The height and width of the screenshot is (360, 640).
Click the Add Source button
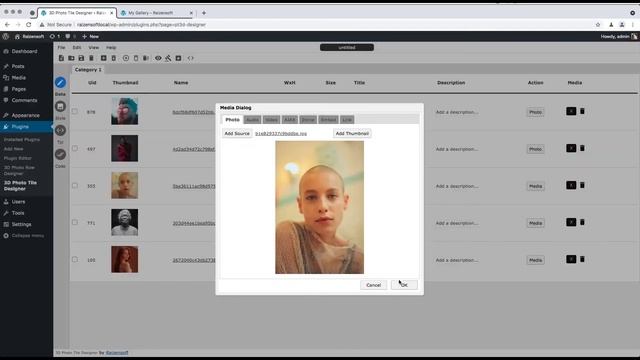tap(237, 133)
